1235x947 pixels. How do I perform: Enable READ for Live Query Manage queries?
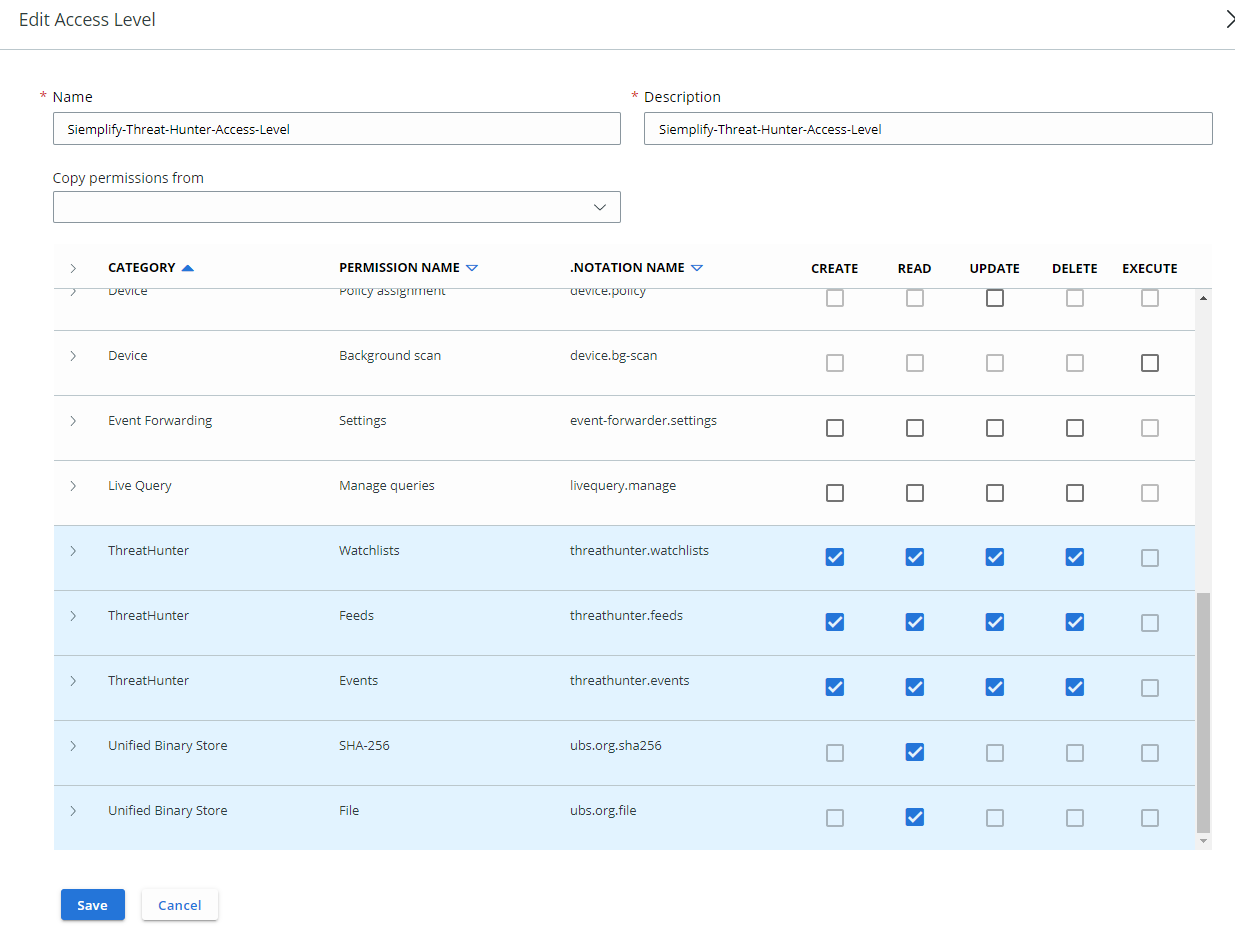914,492
